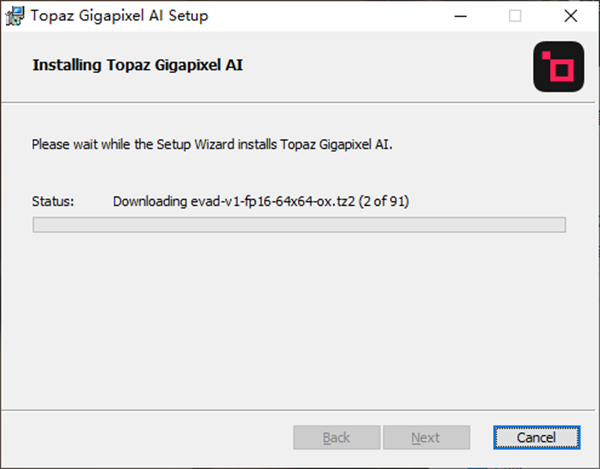Click empty footer area left of Back
This screenshot has height=469, width=600.
pos(150,437)
